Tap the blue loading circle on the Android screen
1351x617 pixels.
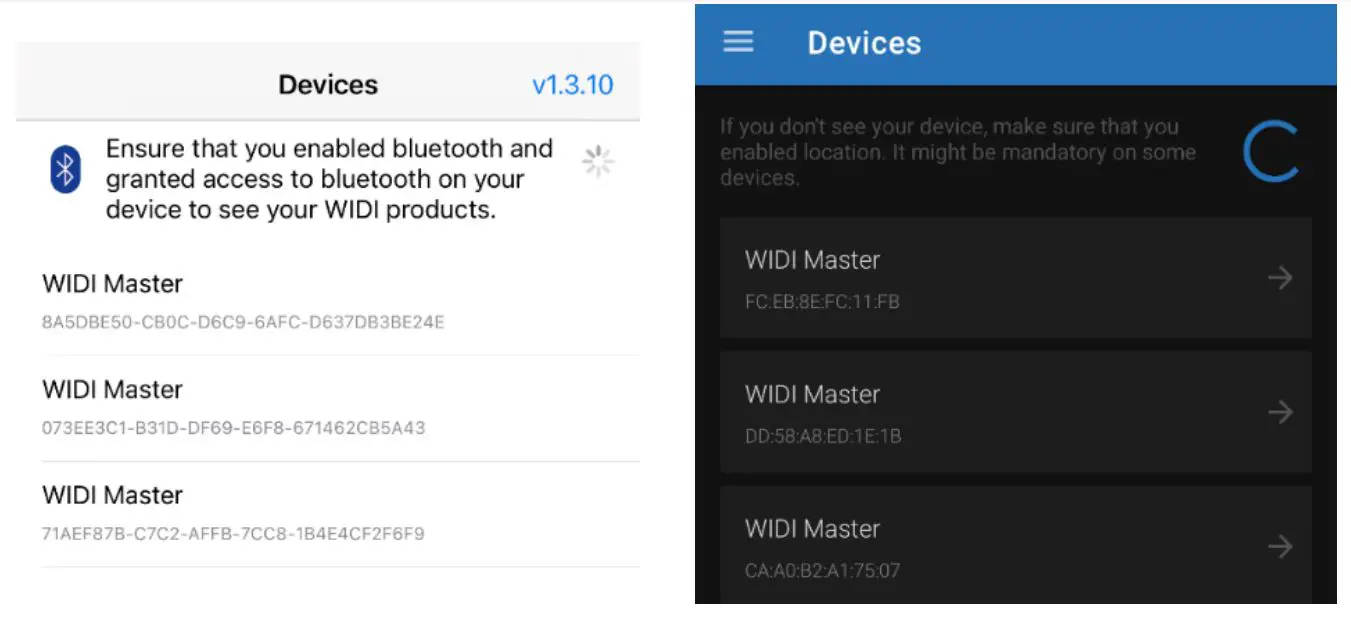click(1271, 151)
